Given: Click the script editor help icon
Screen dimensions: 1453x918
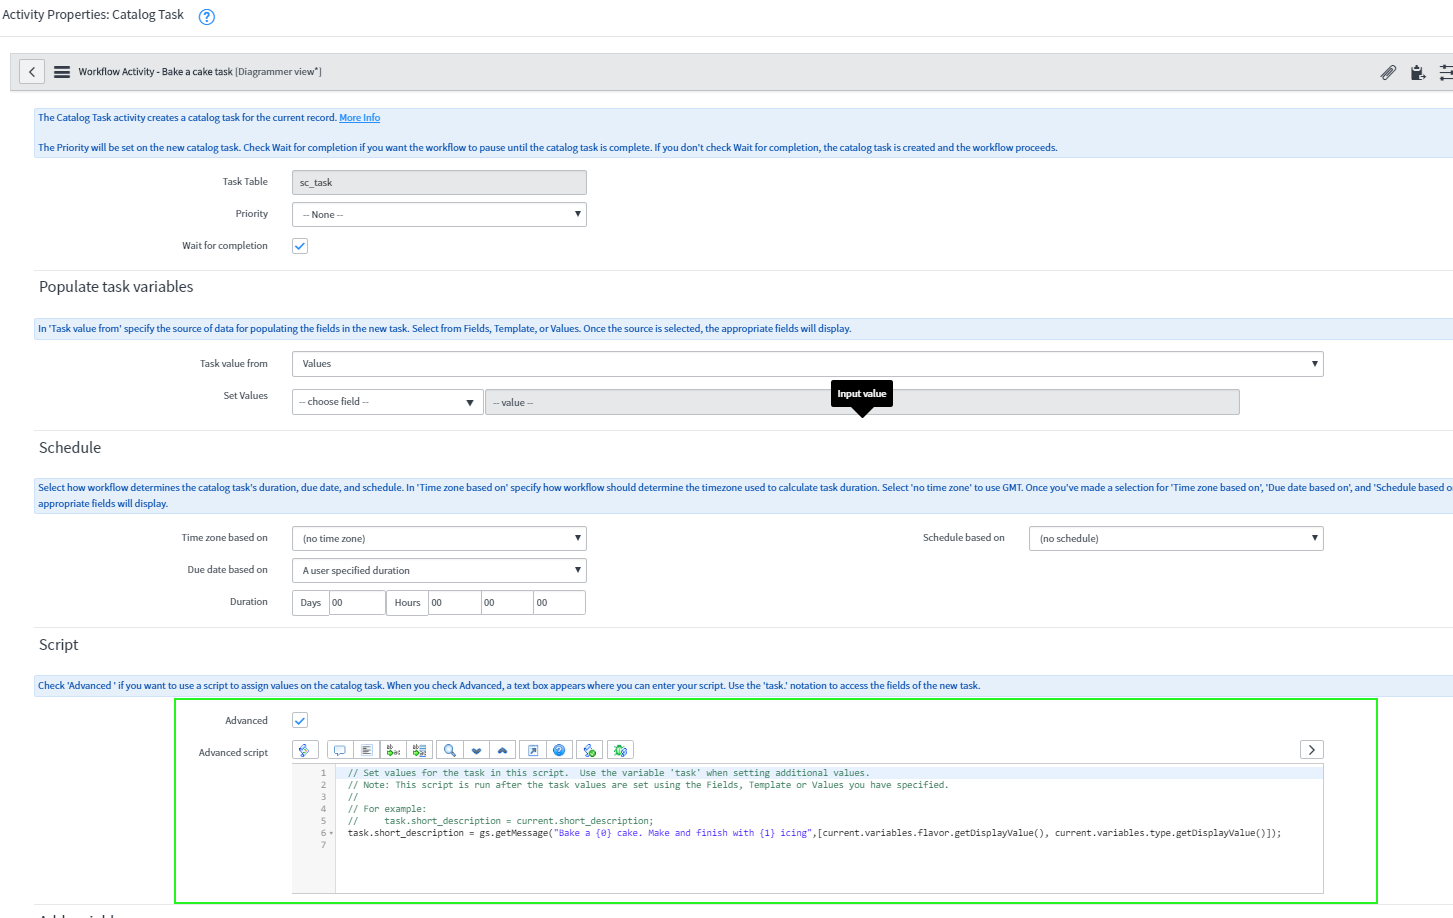Looking at the screenshot, I should pos(559,750).
